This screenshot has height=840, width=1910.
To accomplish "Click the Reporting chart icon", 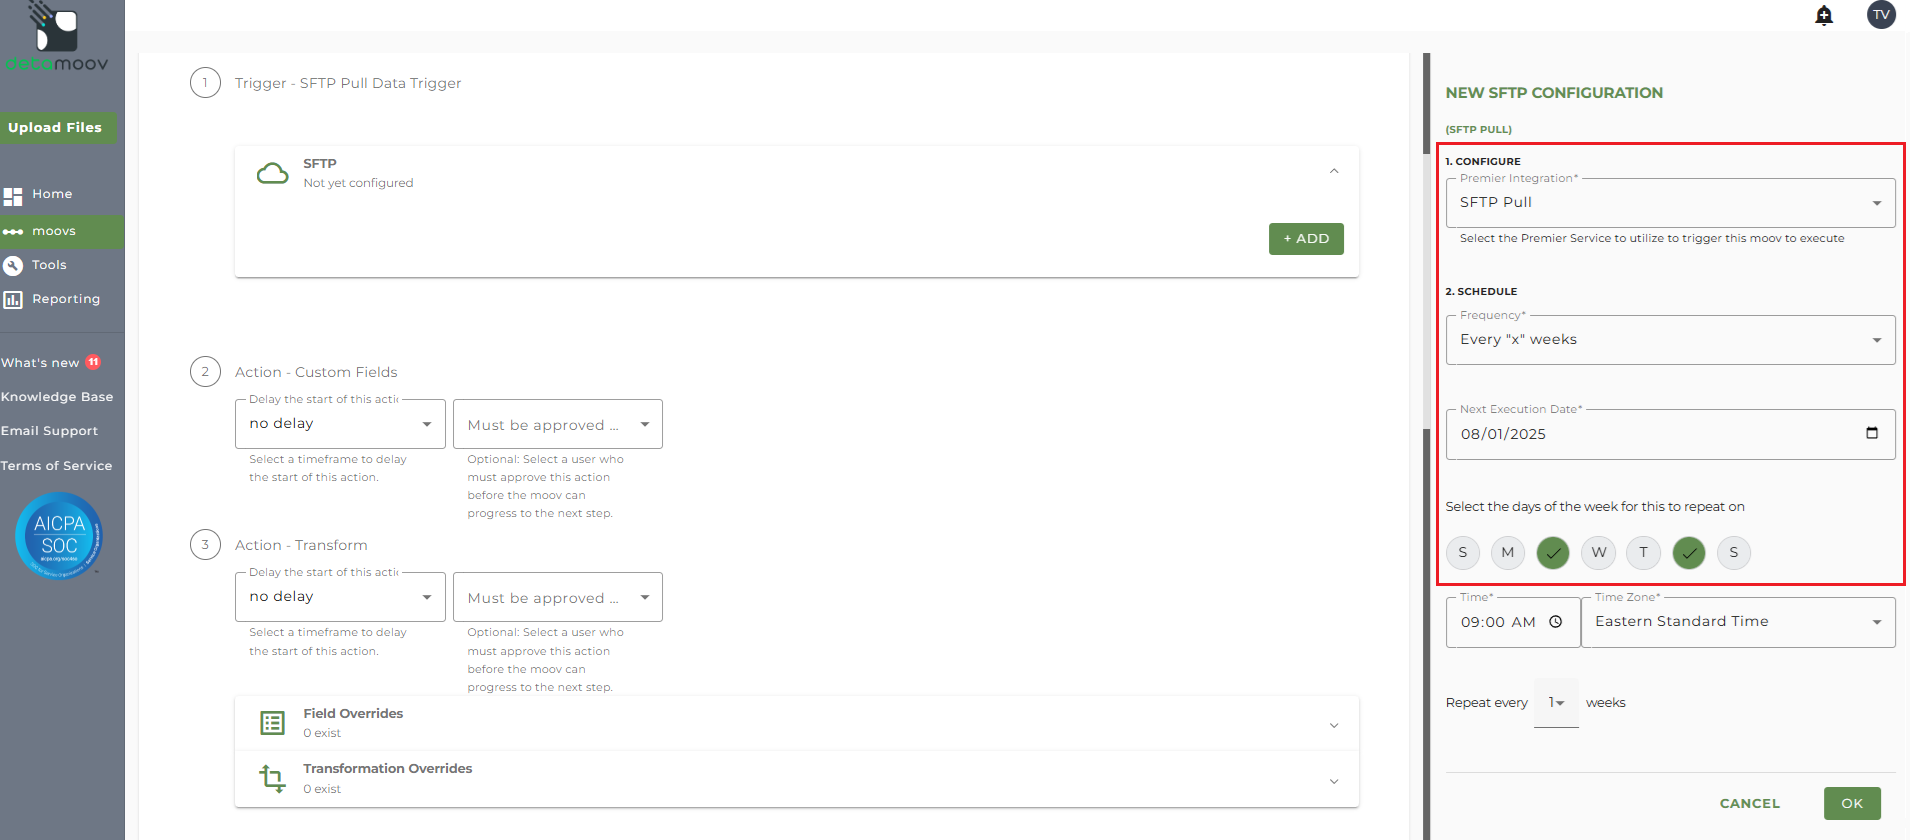I will (x=13, y=300).
